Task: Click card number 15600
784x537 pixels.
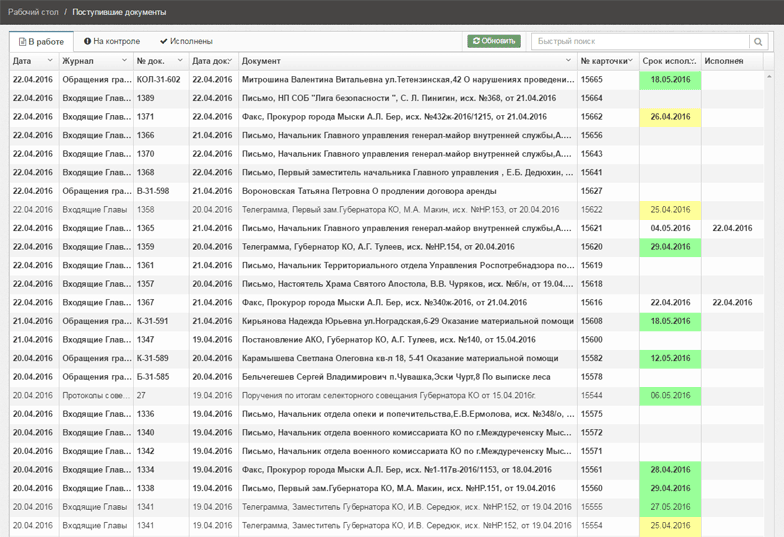Action: click(592, 340)
